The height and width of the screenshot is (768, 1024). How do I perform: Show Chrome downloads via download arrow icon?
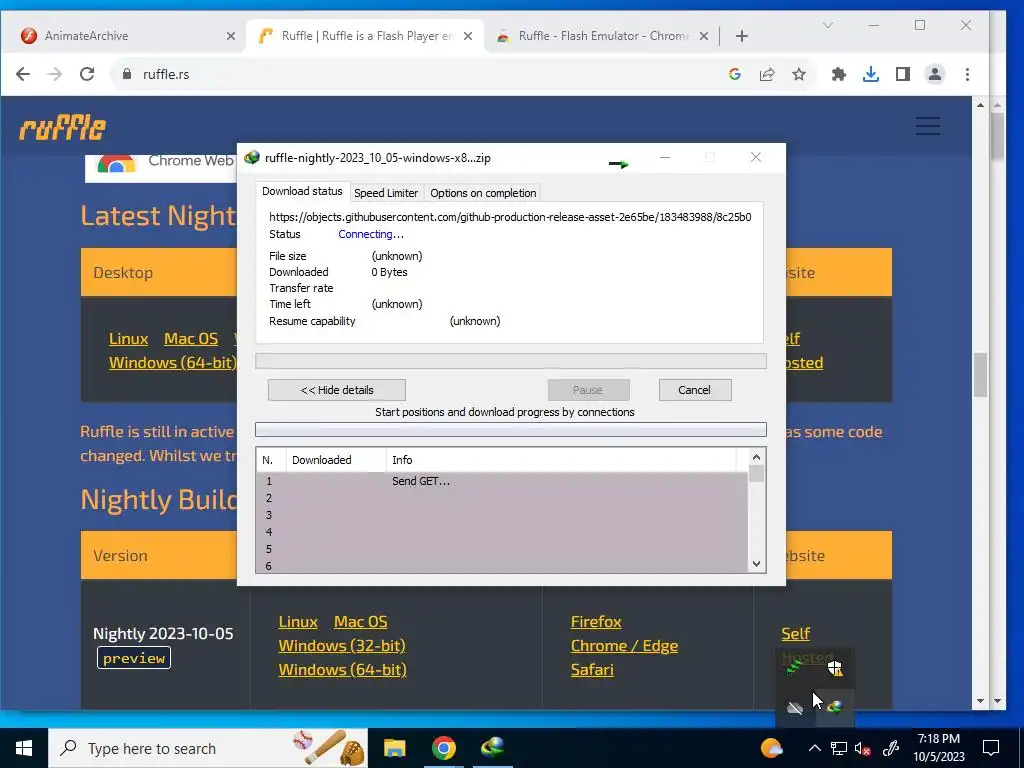click(871, 74)
